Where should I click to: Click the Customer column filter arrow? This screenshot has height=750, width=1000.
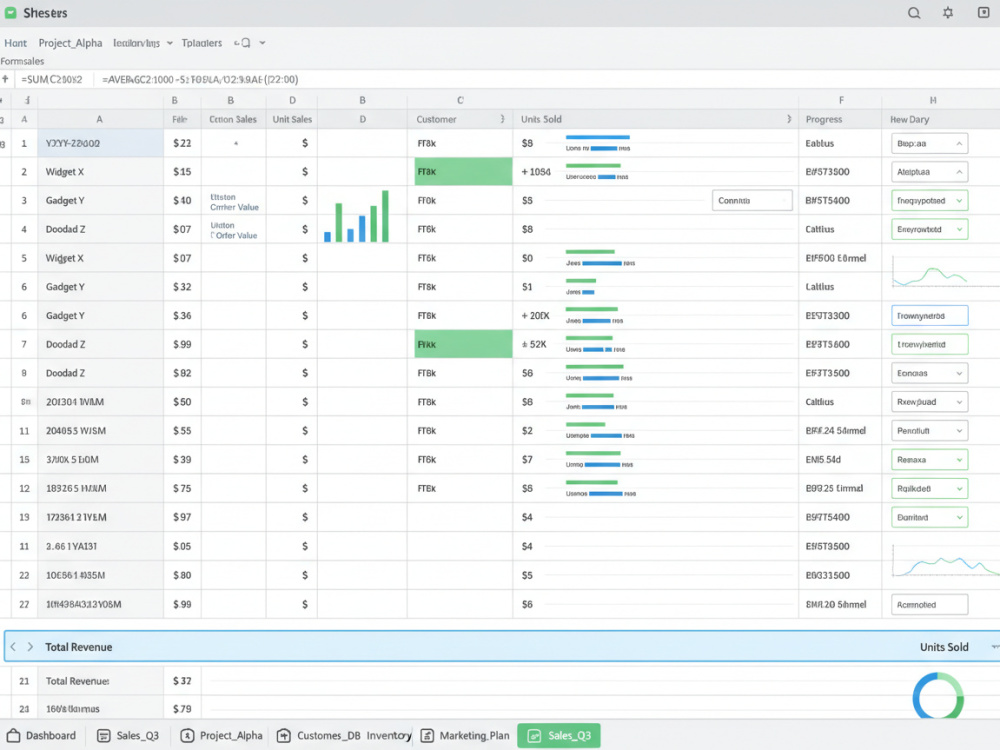[503, 119]
